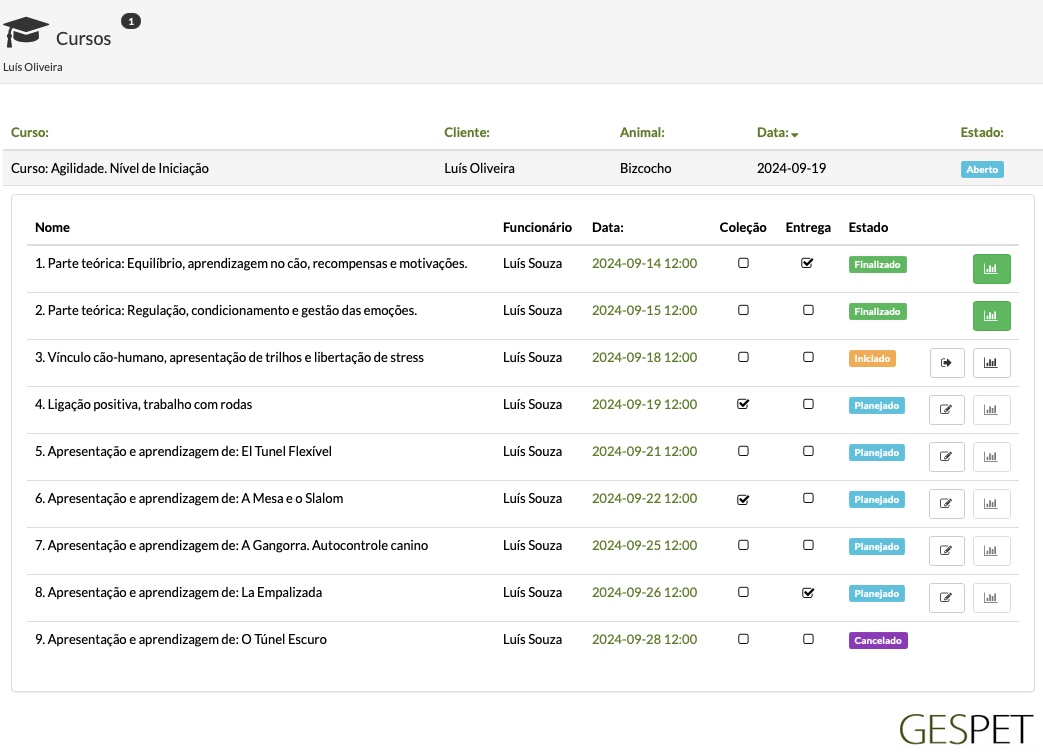
Task: Edit session 4 Ligação positiva with pencil icon
Action: pos(947,410)
